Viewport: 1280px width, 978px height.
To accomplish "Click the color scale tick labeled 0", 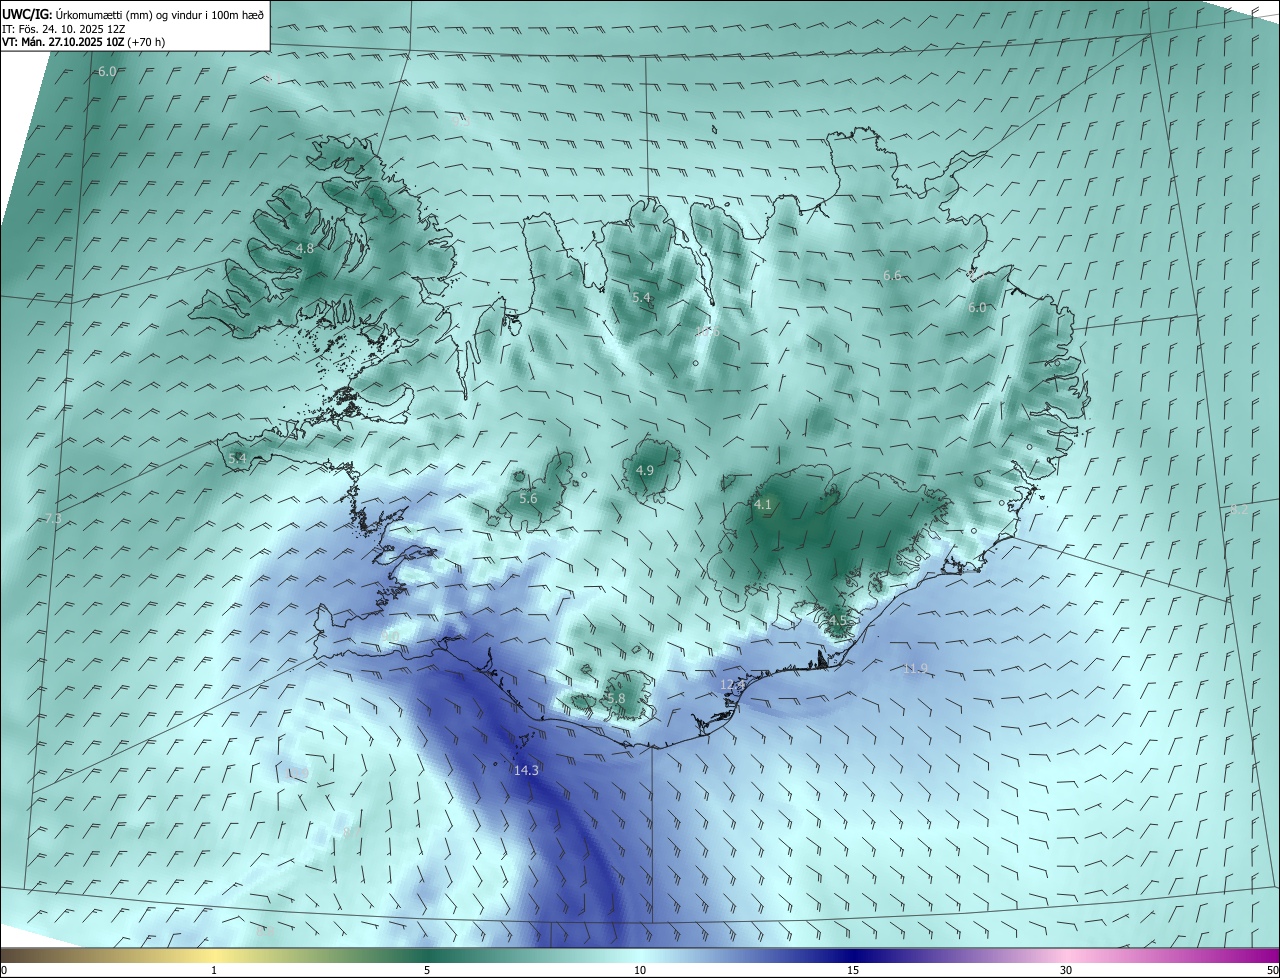I will 4,970.
